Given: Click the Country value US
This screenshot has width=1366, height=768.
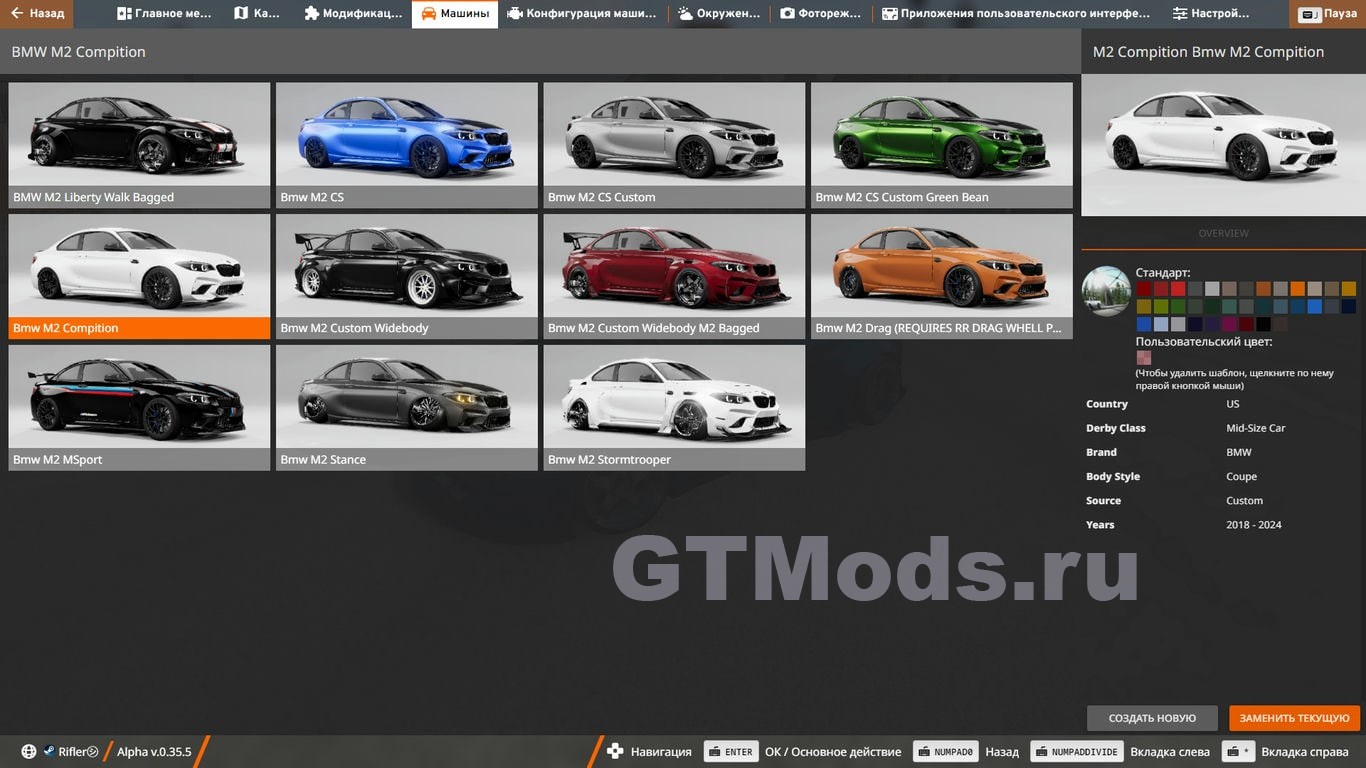Looking at the screenshot, I should pos(1233,404).
